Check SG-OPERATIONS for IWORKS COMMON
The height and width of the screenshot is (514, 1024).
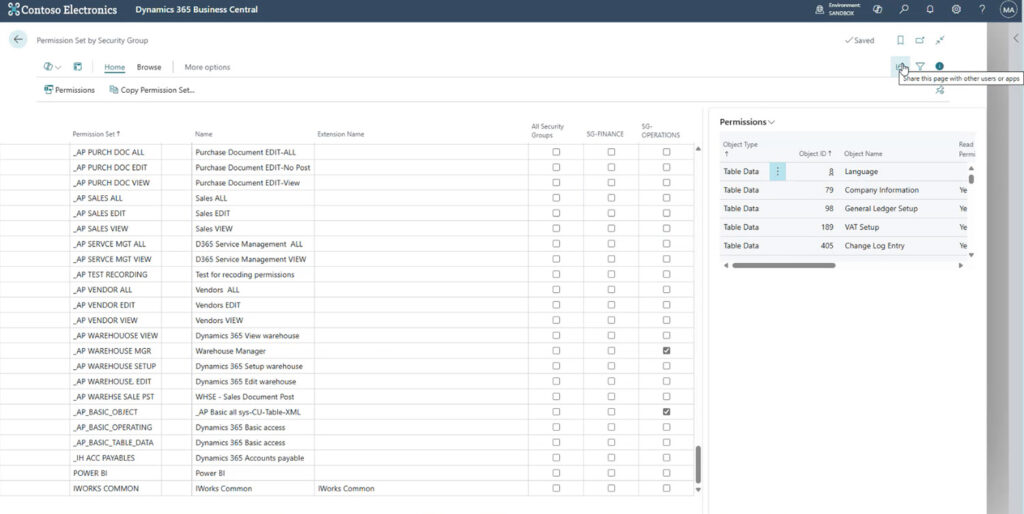click(666, 489)
